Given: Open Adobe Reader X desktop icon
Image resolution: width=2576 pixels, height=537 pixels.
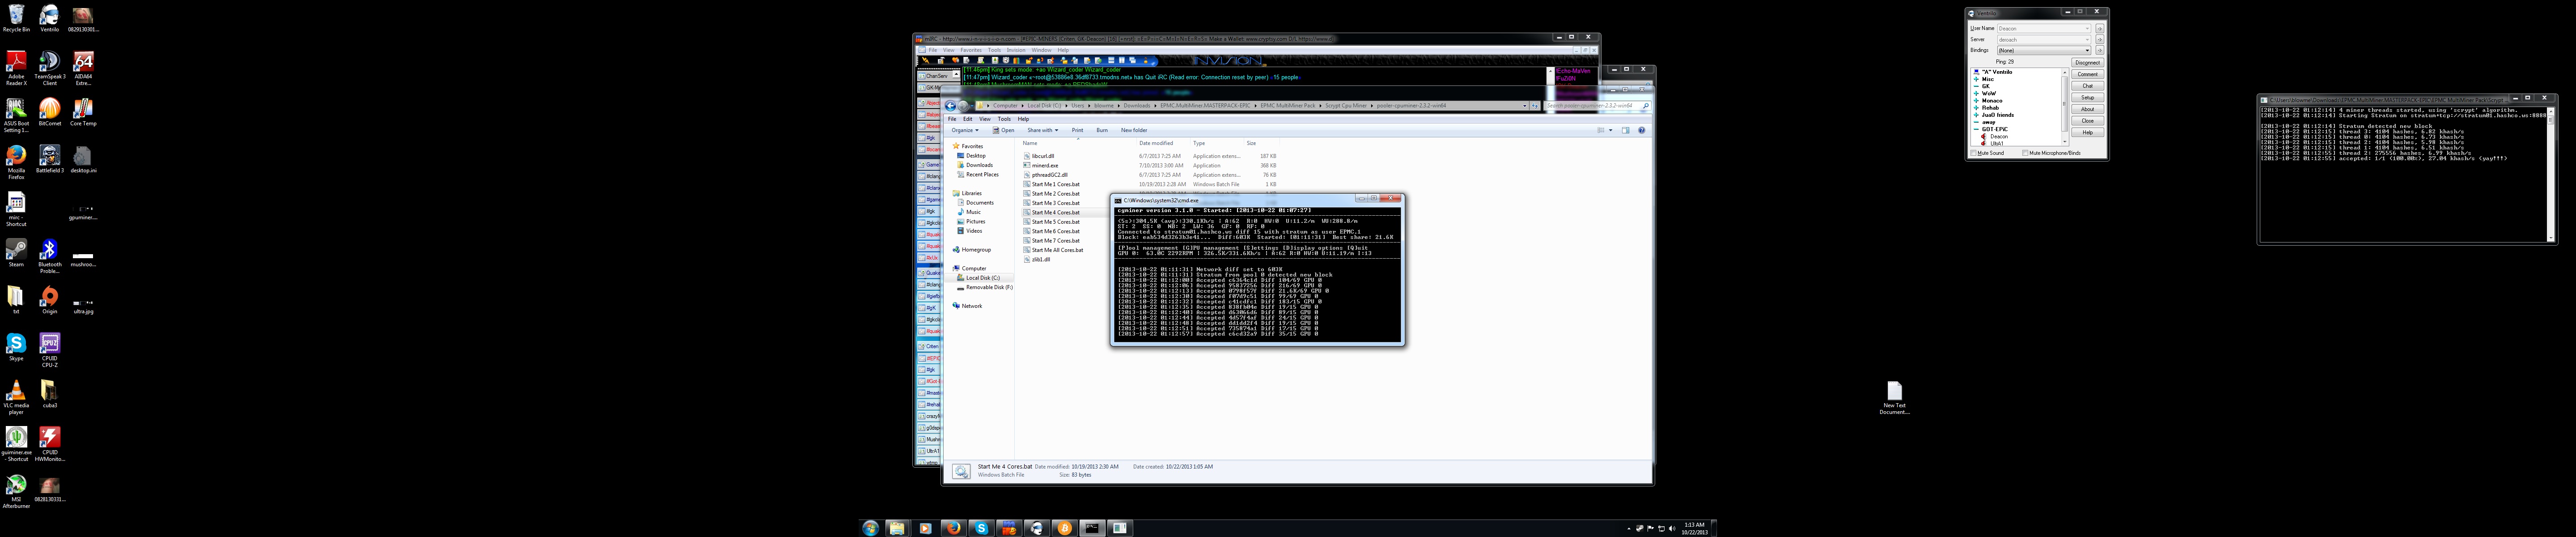Looking at the screenshot, I should click(x=16, y=68).
